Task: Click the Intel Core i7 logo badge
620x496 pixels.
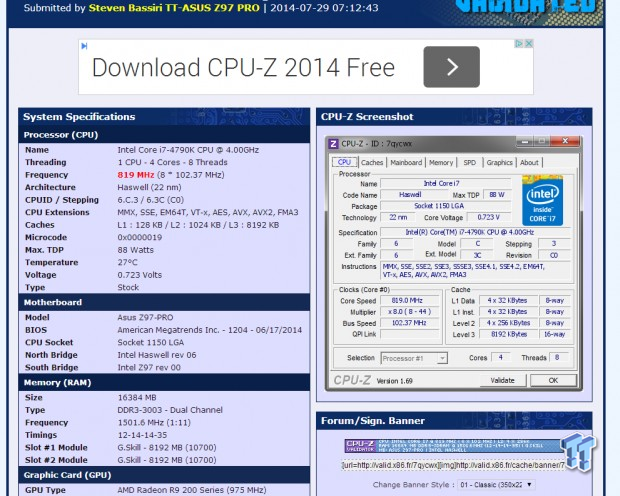Action: (x=542, y=201)
